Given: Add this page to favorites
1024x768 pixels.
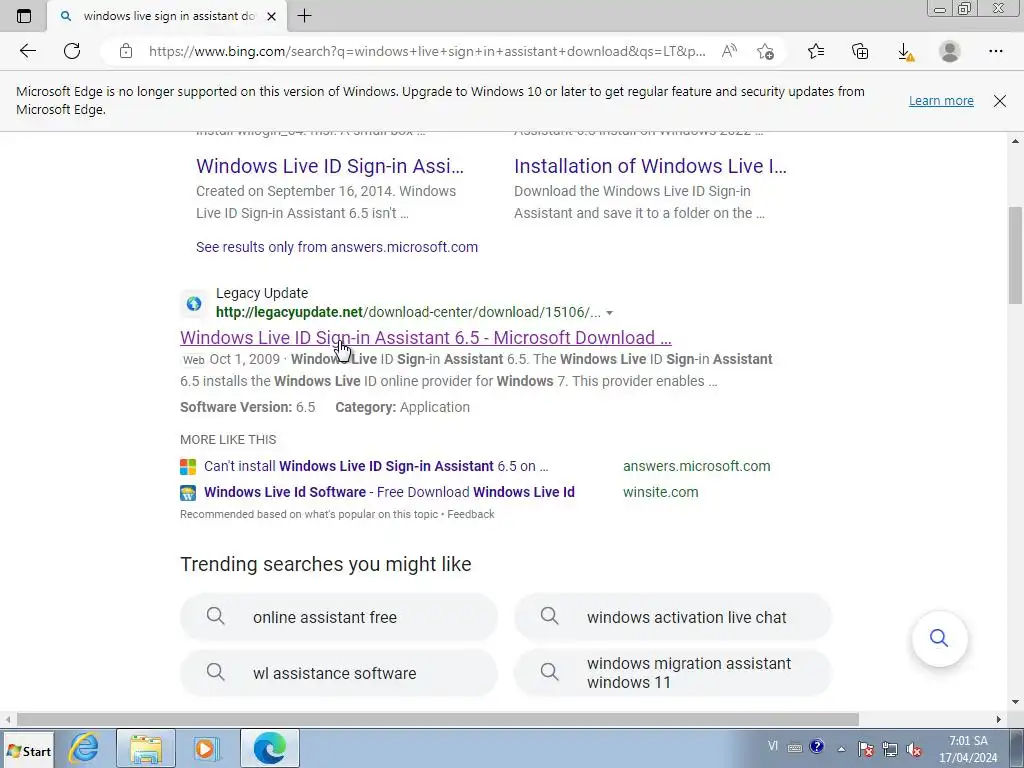Looking at the screenshot, I should 765,51.
